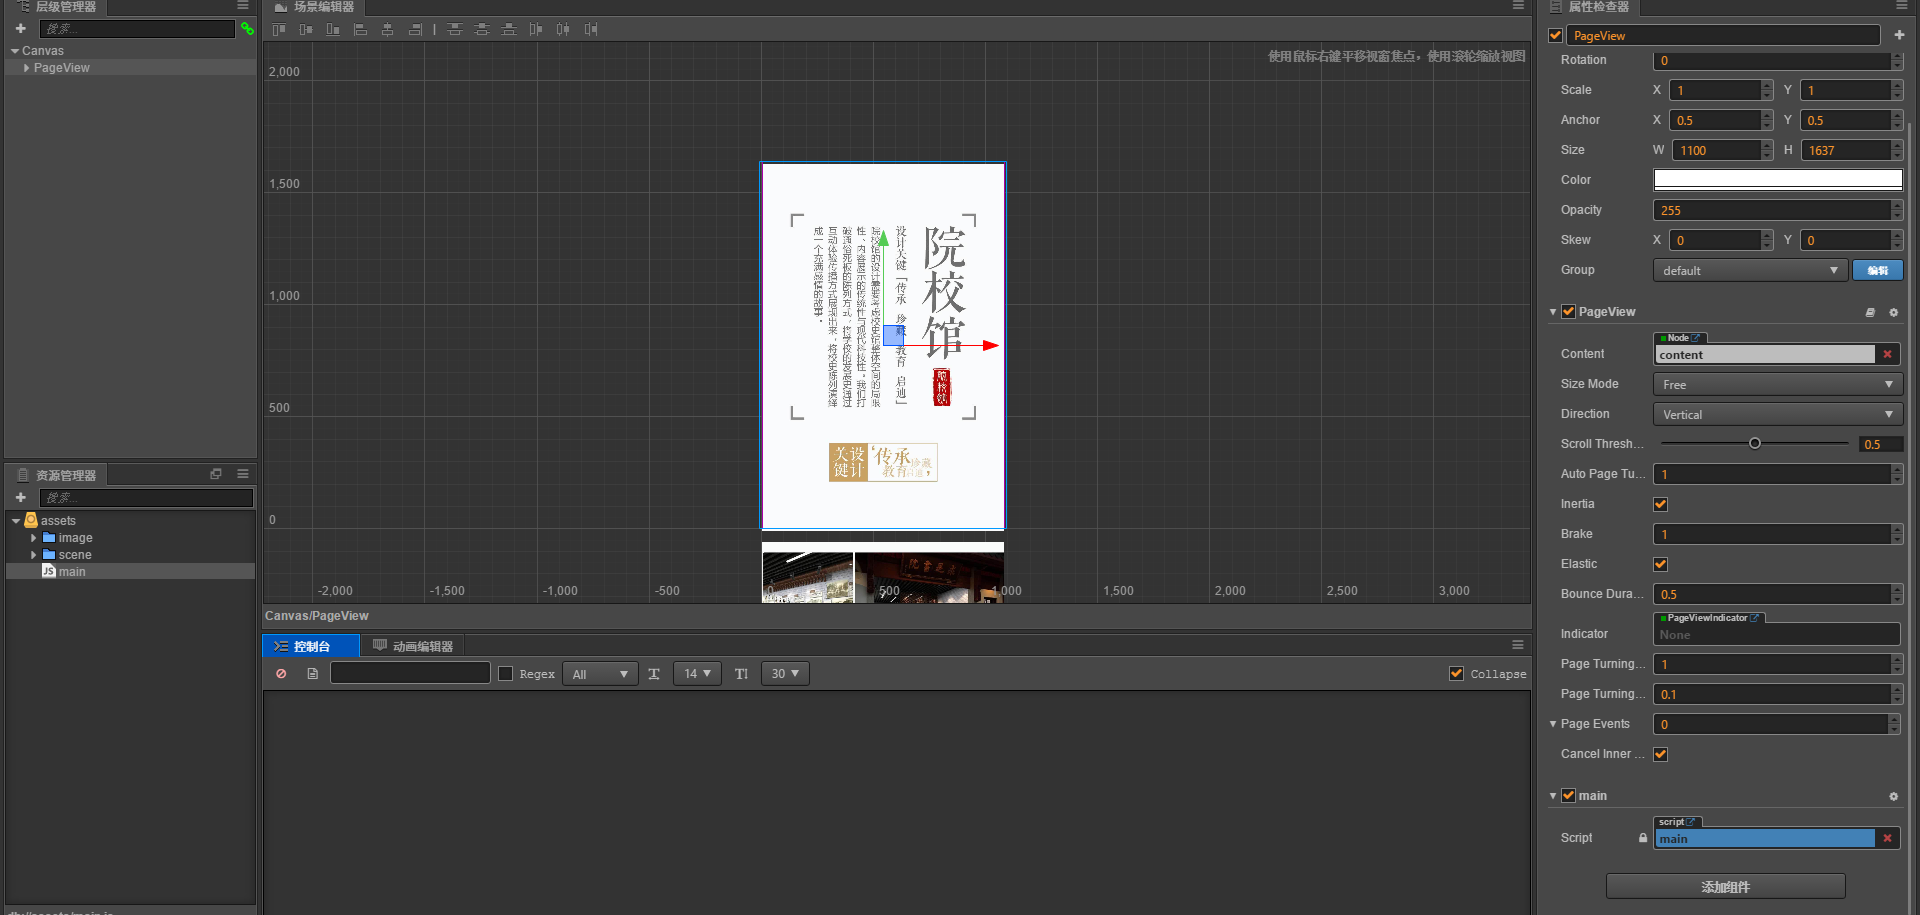Open the main script component gear settings
Viewport: 1920px width, 915px height.
(1893, 797)
